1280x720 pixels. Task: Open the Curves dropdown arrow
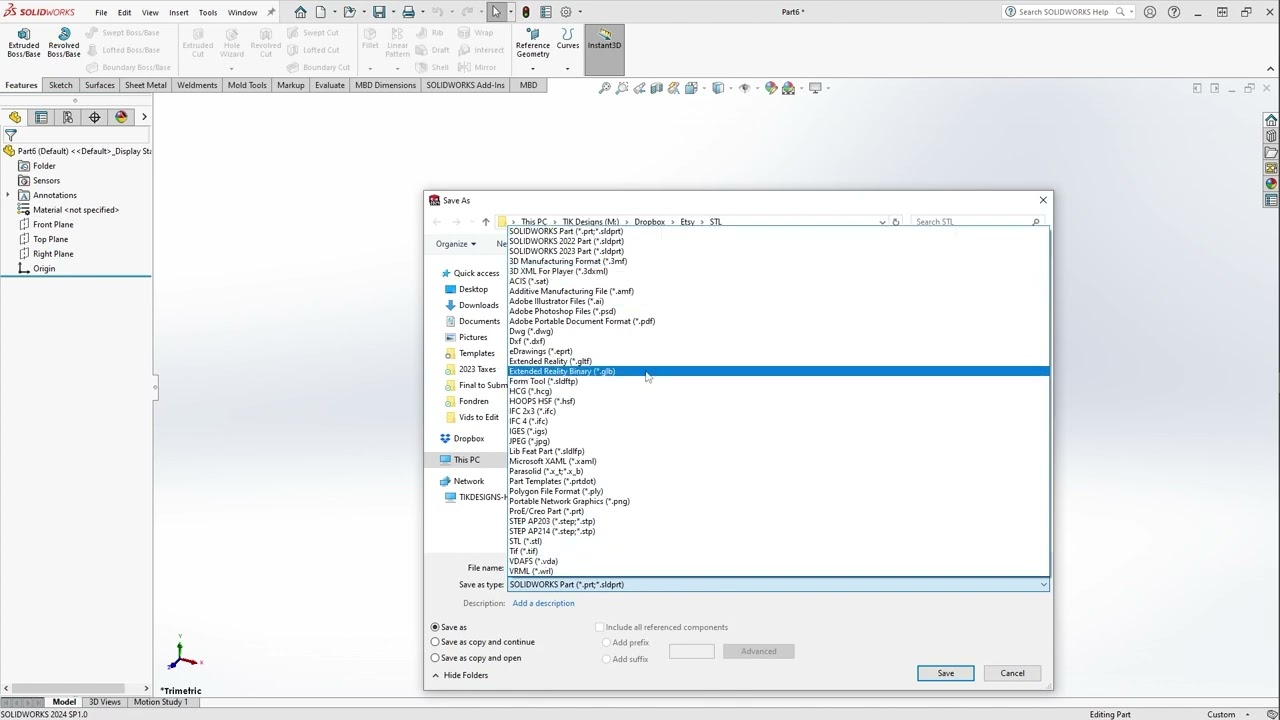(x=567, y=68)
